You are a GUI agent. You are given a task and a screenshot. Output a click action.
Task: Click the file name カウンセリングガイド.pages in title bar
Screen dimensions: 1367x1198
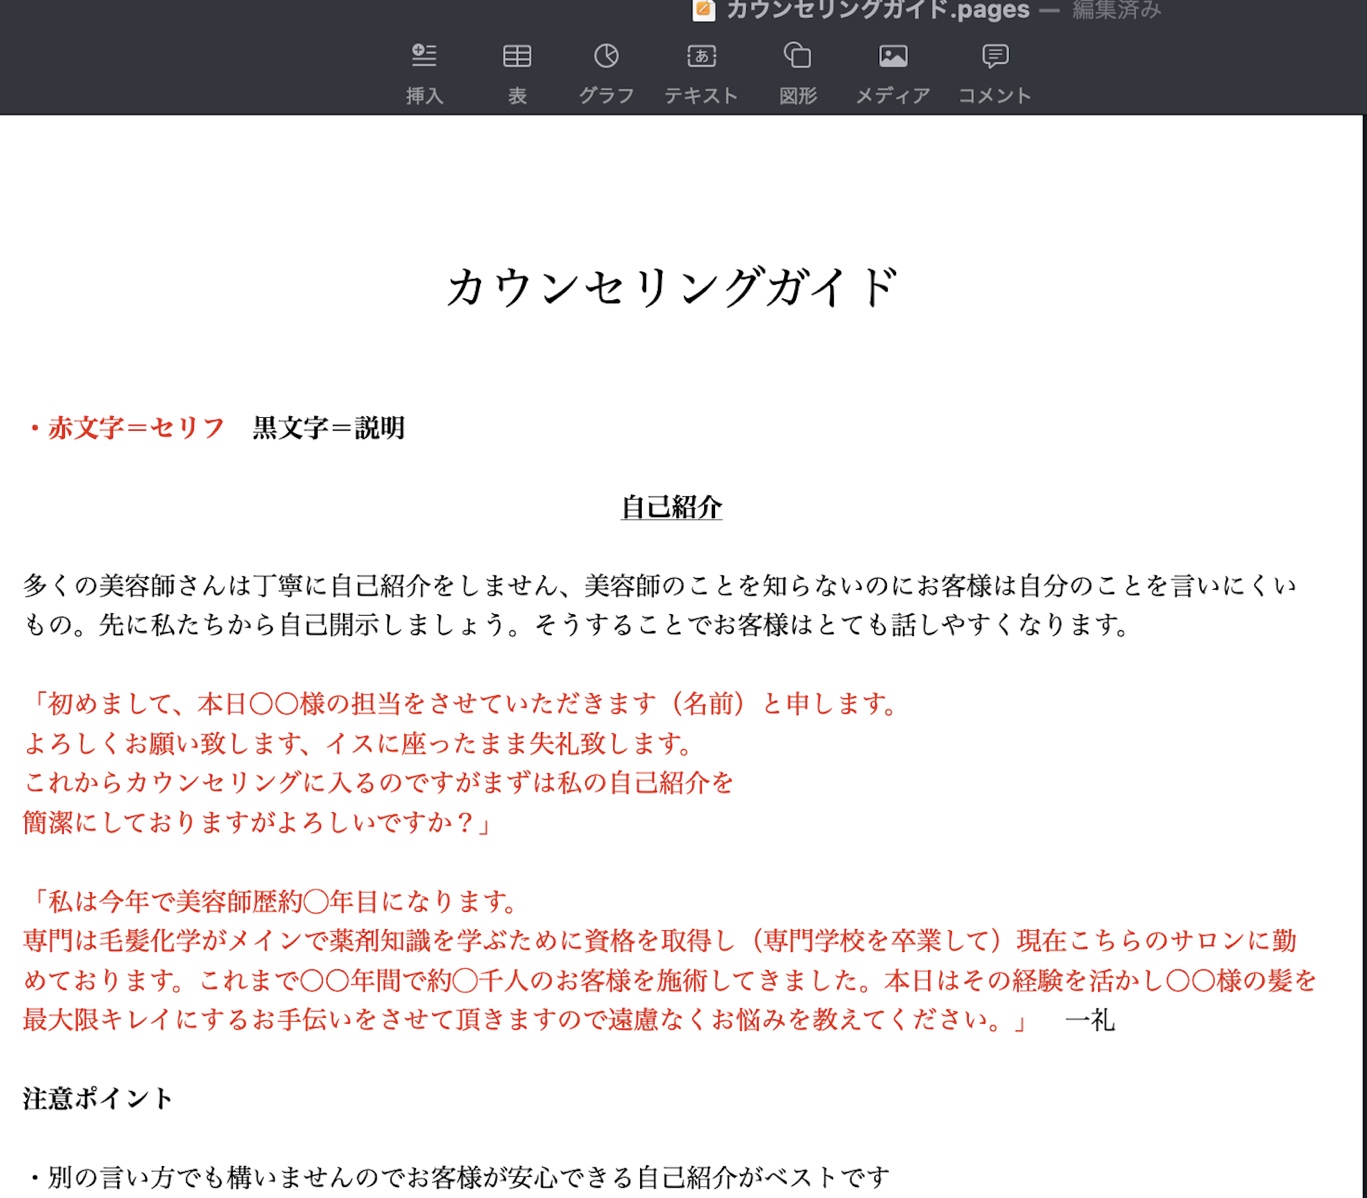pos(877,10)
